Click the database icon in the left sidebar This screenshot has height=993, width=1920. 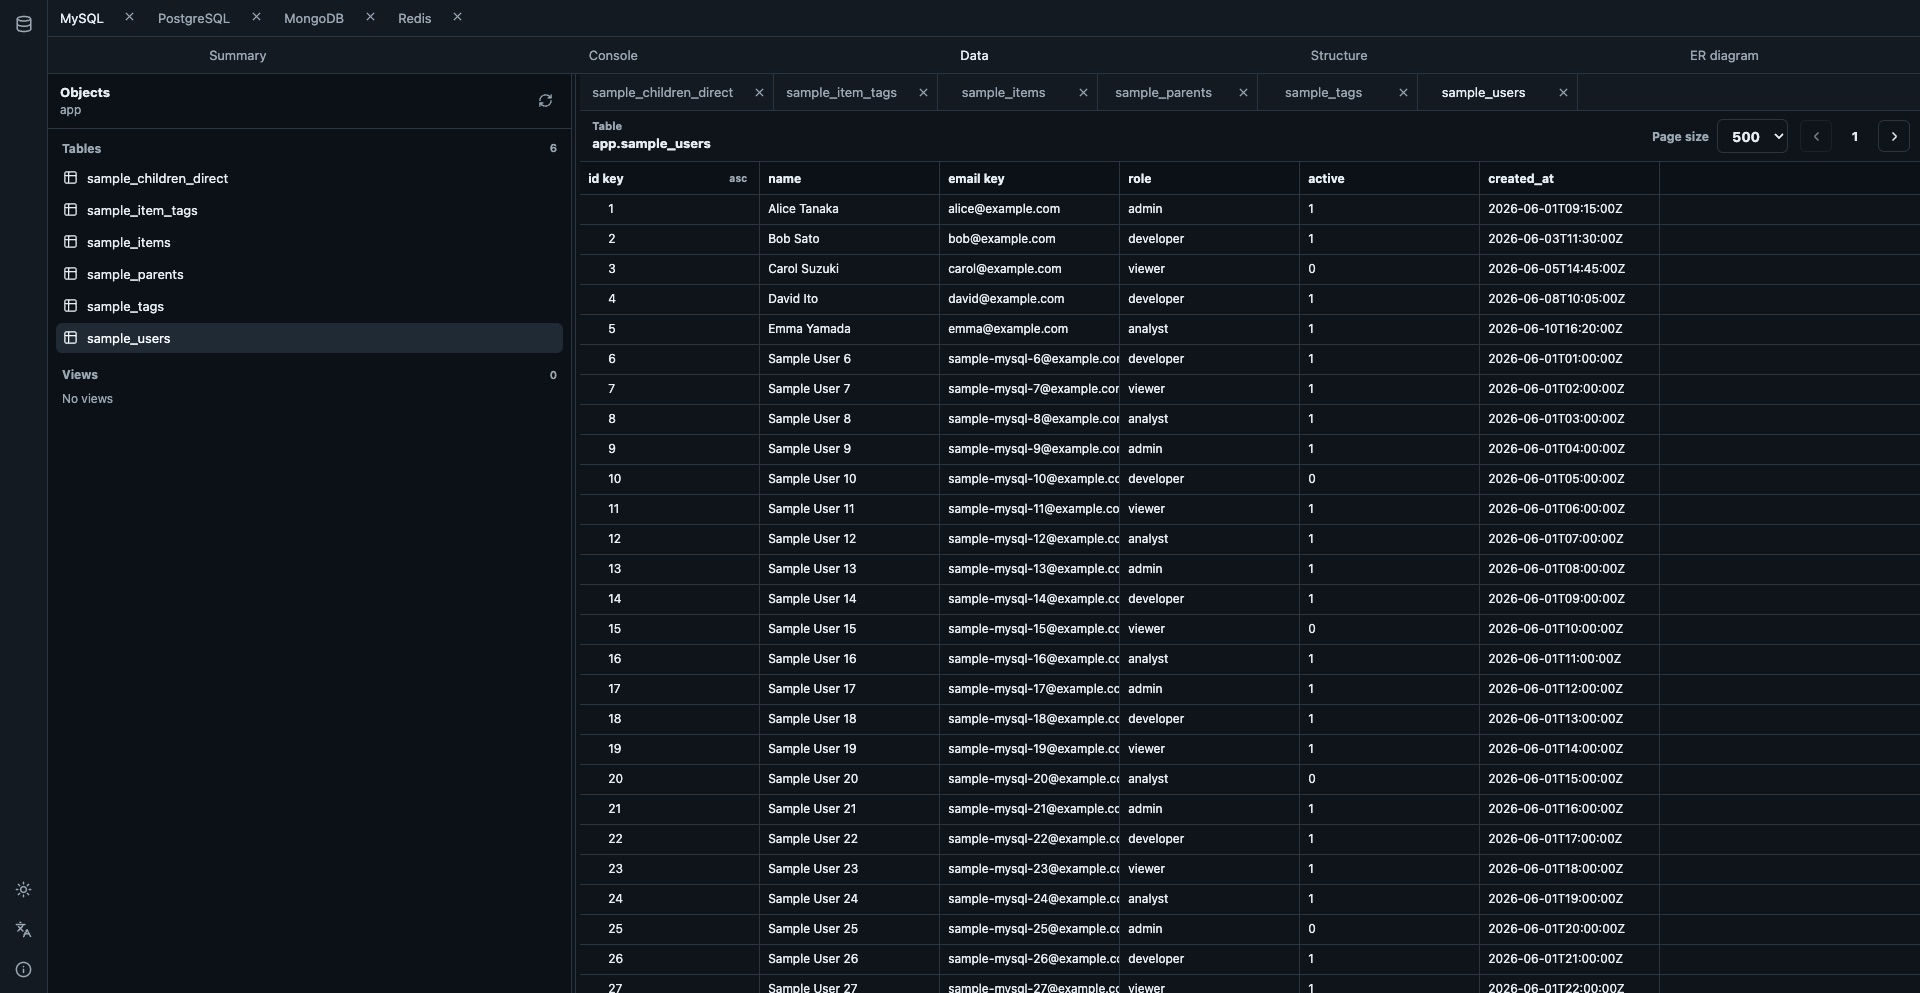coord(24,24)
